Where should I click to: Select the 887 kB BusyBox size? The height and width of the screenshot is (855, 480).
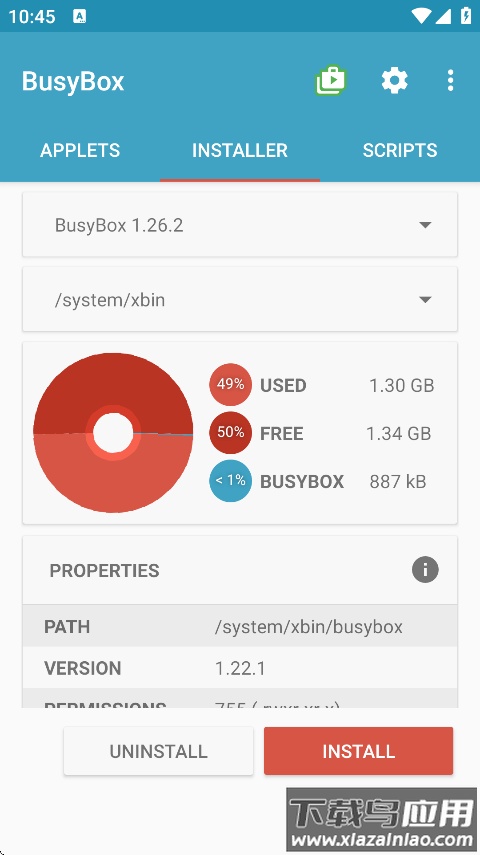point(398,481)
